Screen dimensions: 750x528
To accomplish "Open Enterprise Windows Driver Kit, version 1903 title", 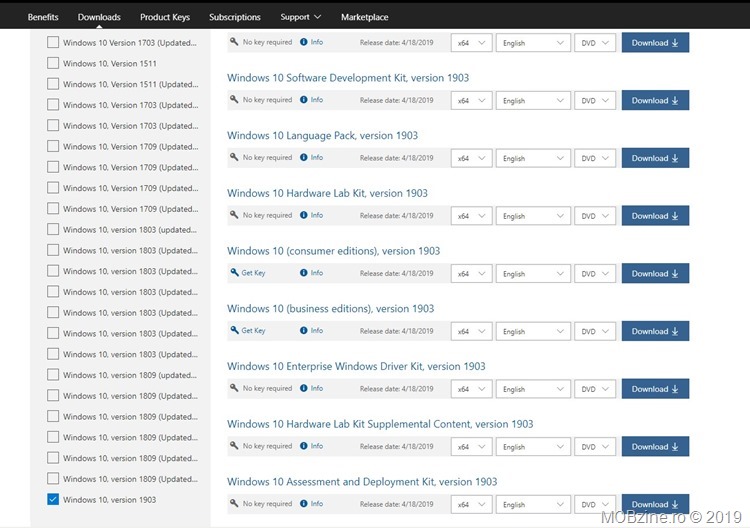I will pos(356,366).
